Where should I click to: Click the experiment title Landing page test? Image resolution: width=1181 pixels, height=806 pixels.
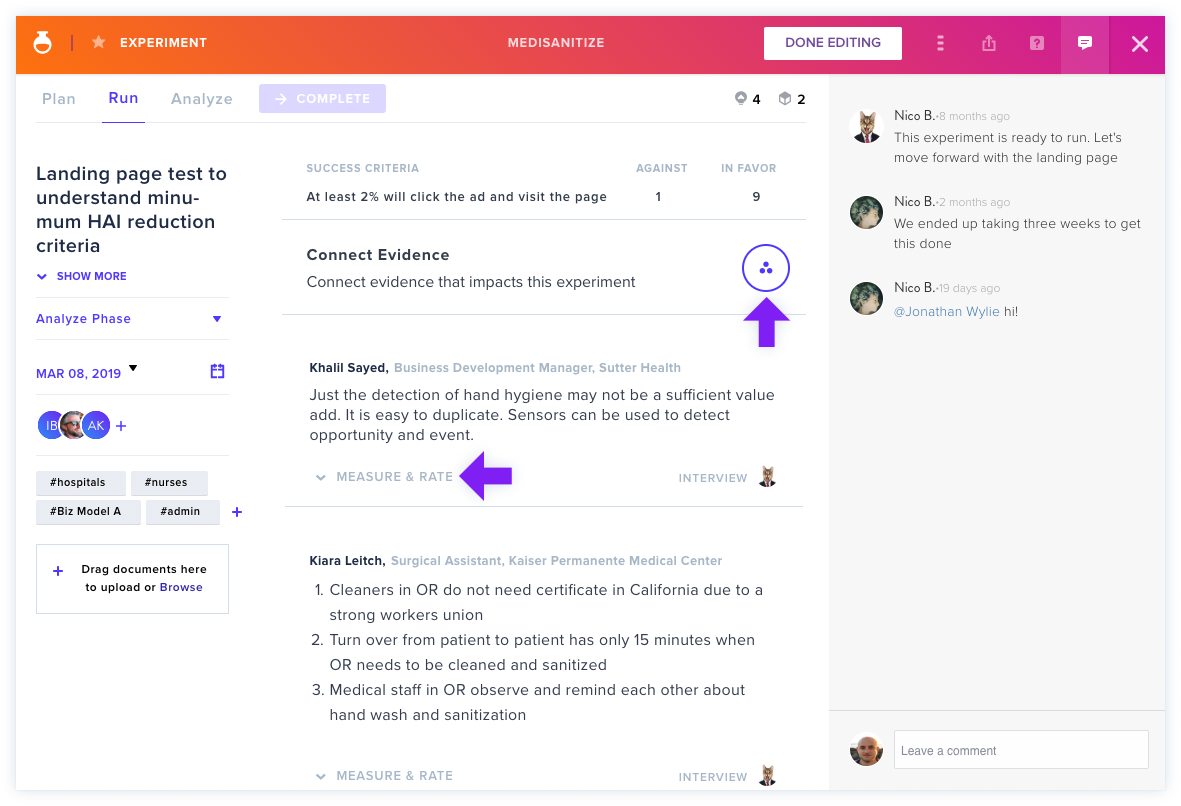click(x=131, y=210)
